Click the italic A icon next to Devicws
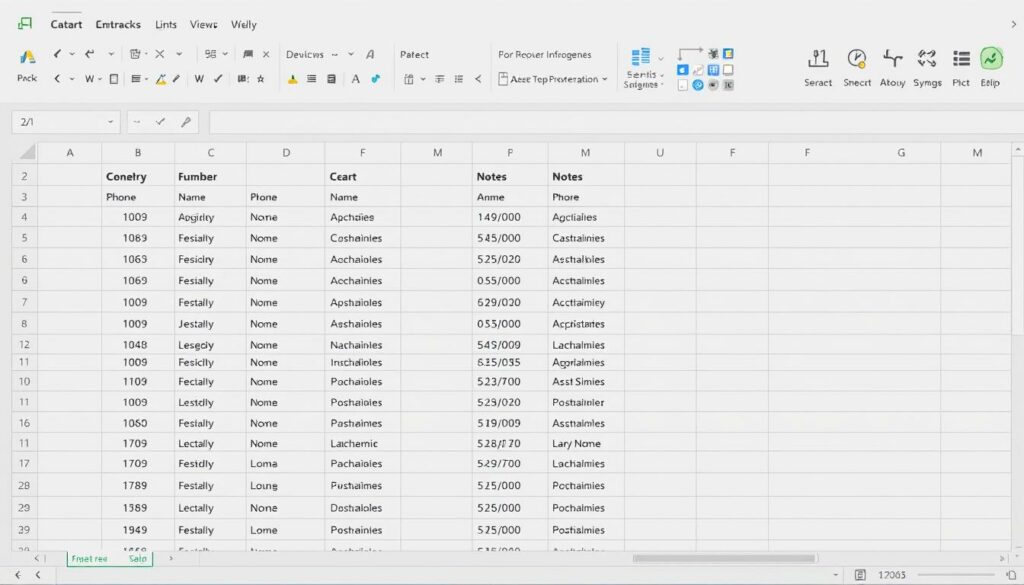 pos(370,54)
